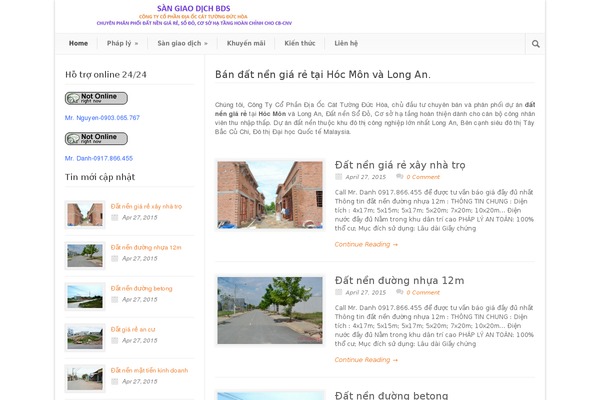This screenshot has height=400, width=600.
Task: Open sidebar link Đất giá rẻ an cư
Action: pos(133,329)
